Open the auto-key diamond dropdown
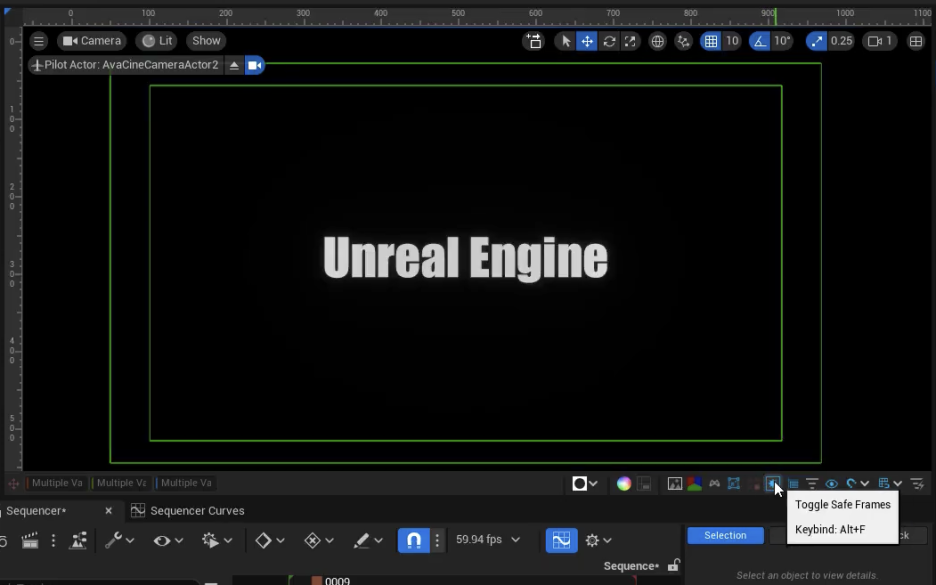Image resolution: width=936 pixels, height=585 pixels. click(319, 541)
